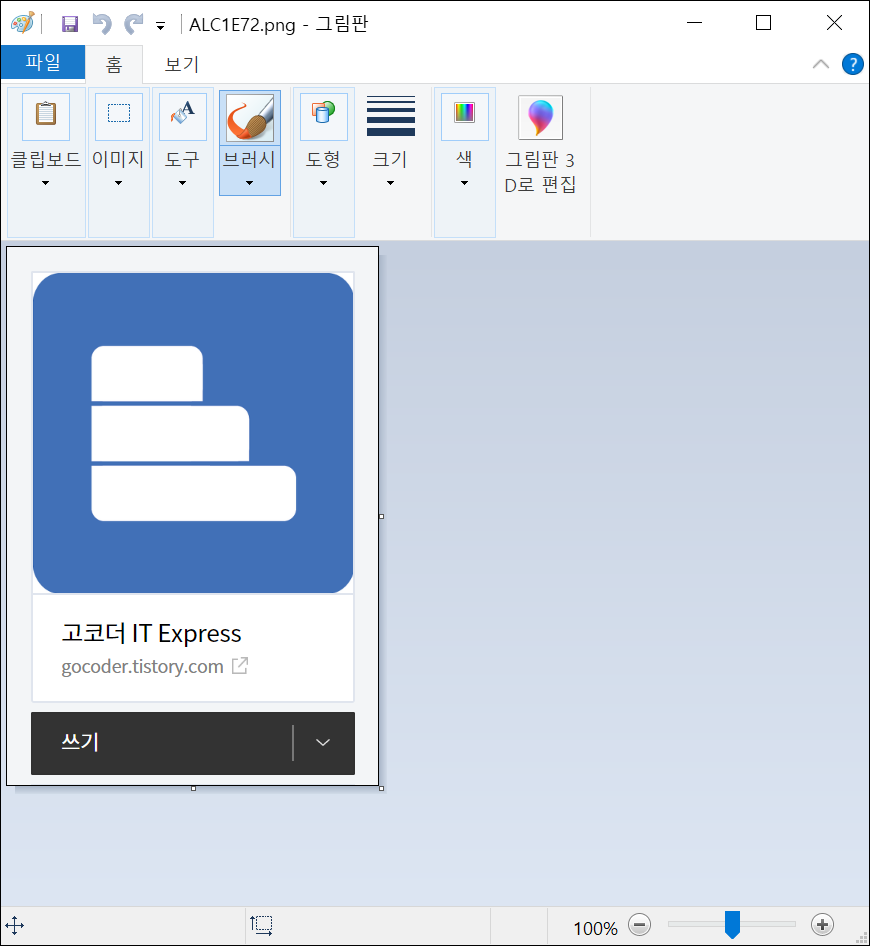This screenshot has height=946, width=870.
Task: Click the Paint app icon in title bar
Action: (x=22, y=24)
